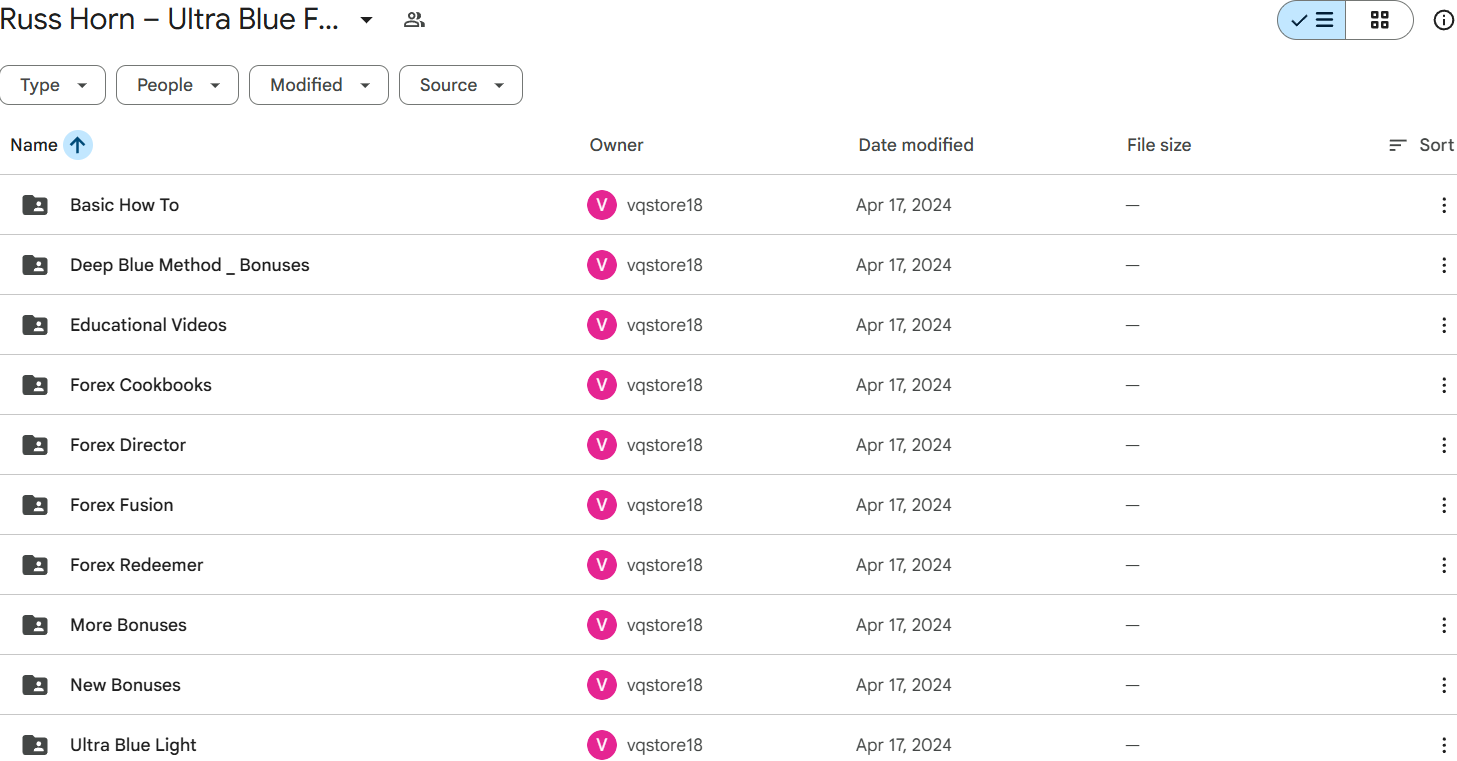Viewport: 1457px width, 761px height.
Task: Open more actions for Ultra Blue Light
Action: tap(1443, 745)
